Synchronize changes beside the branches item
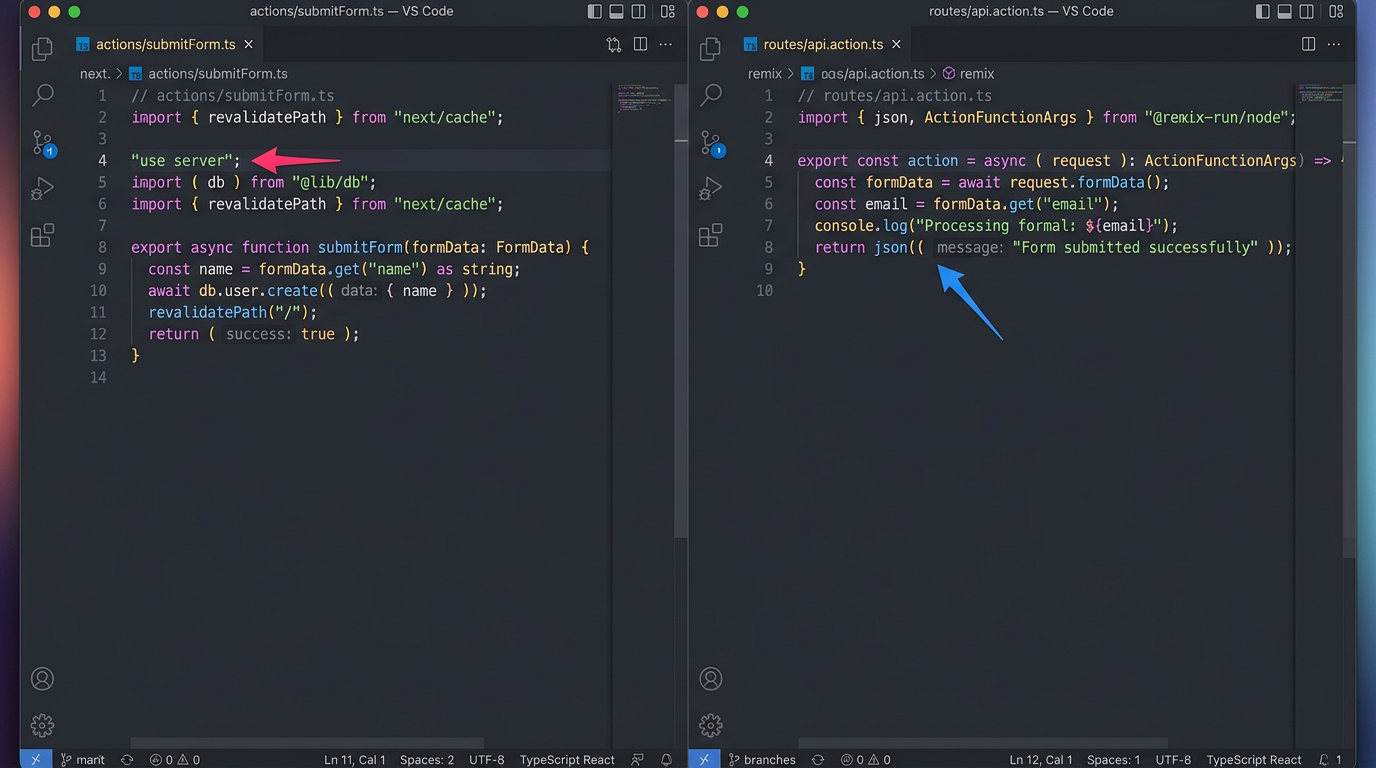 click(818, 760)
